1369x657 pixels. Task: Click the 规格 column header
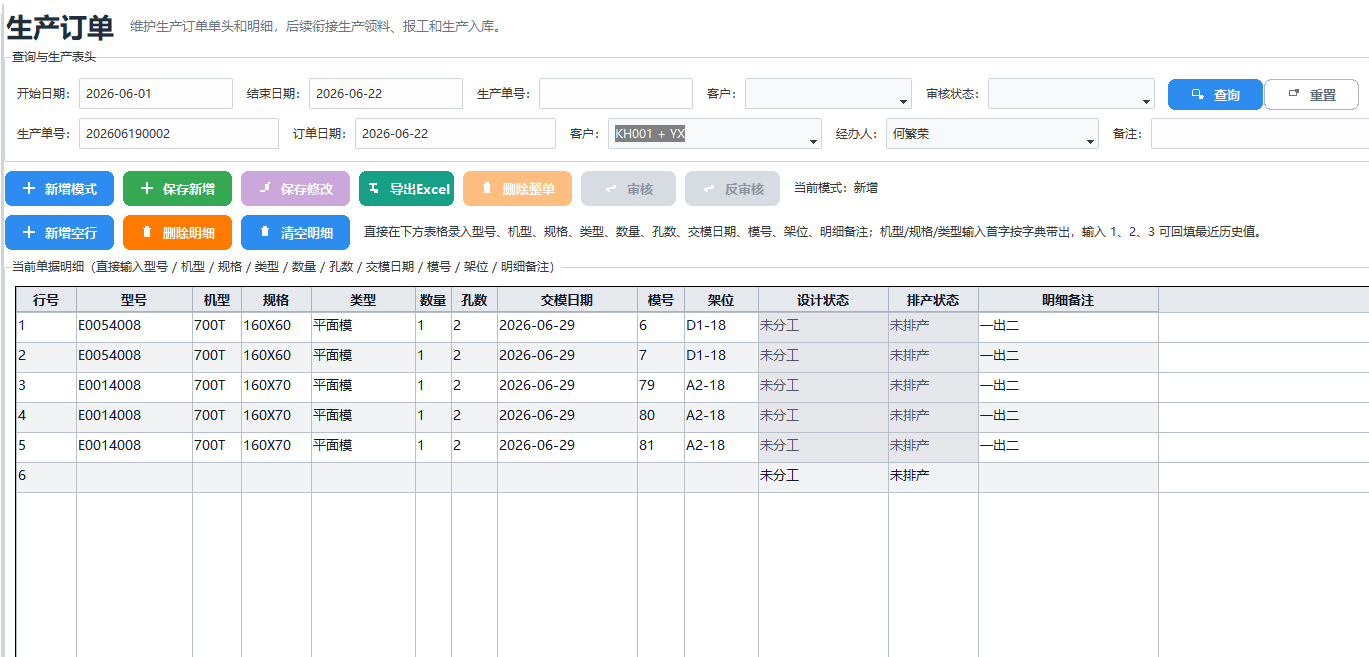point(276,300)
